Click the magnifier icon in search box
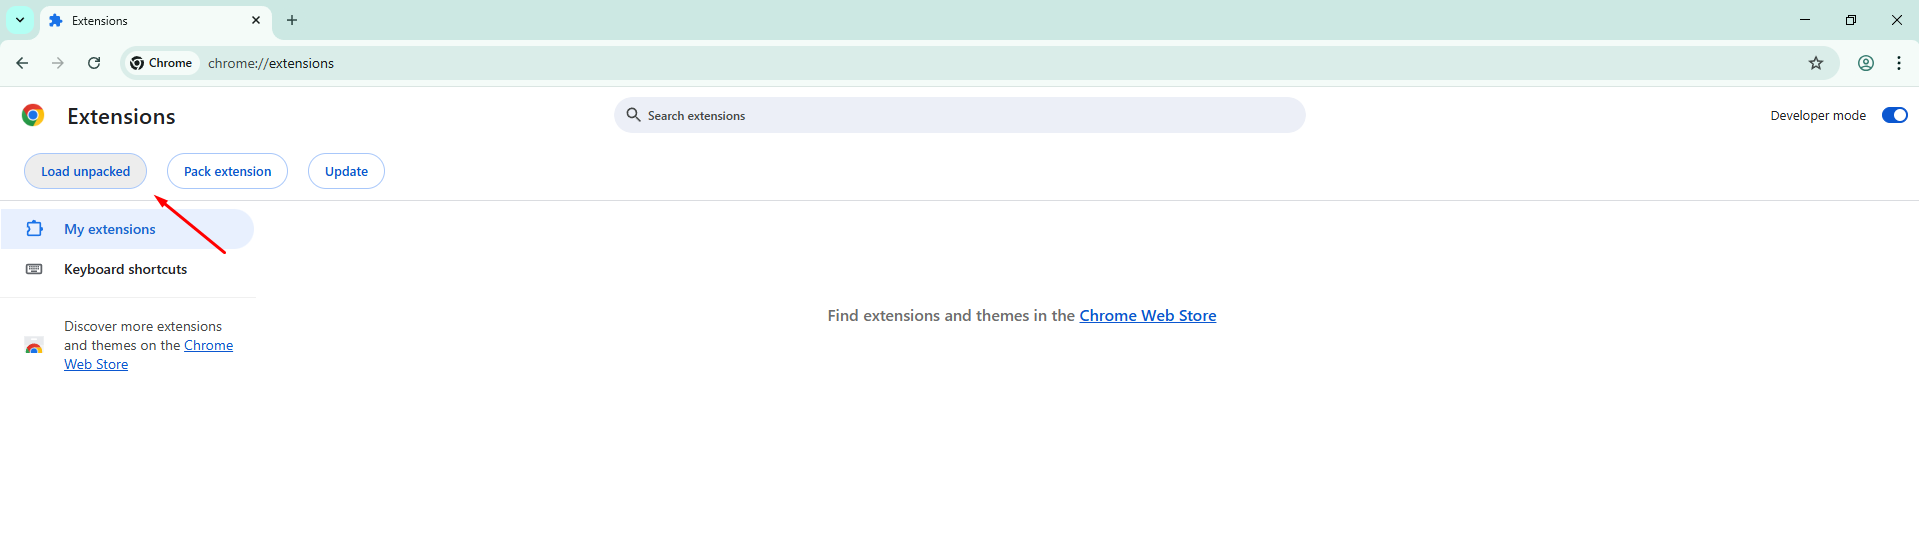The width and height of the screenshot is (1919, 550). (x=633, y=115)
